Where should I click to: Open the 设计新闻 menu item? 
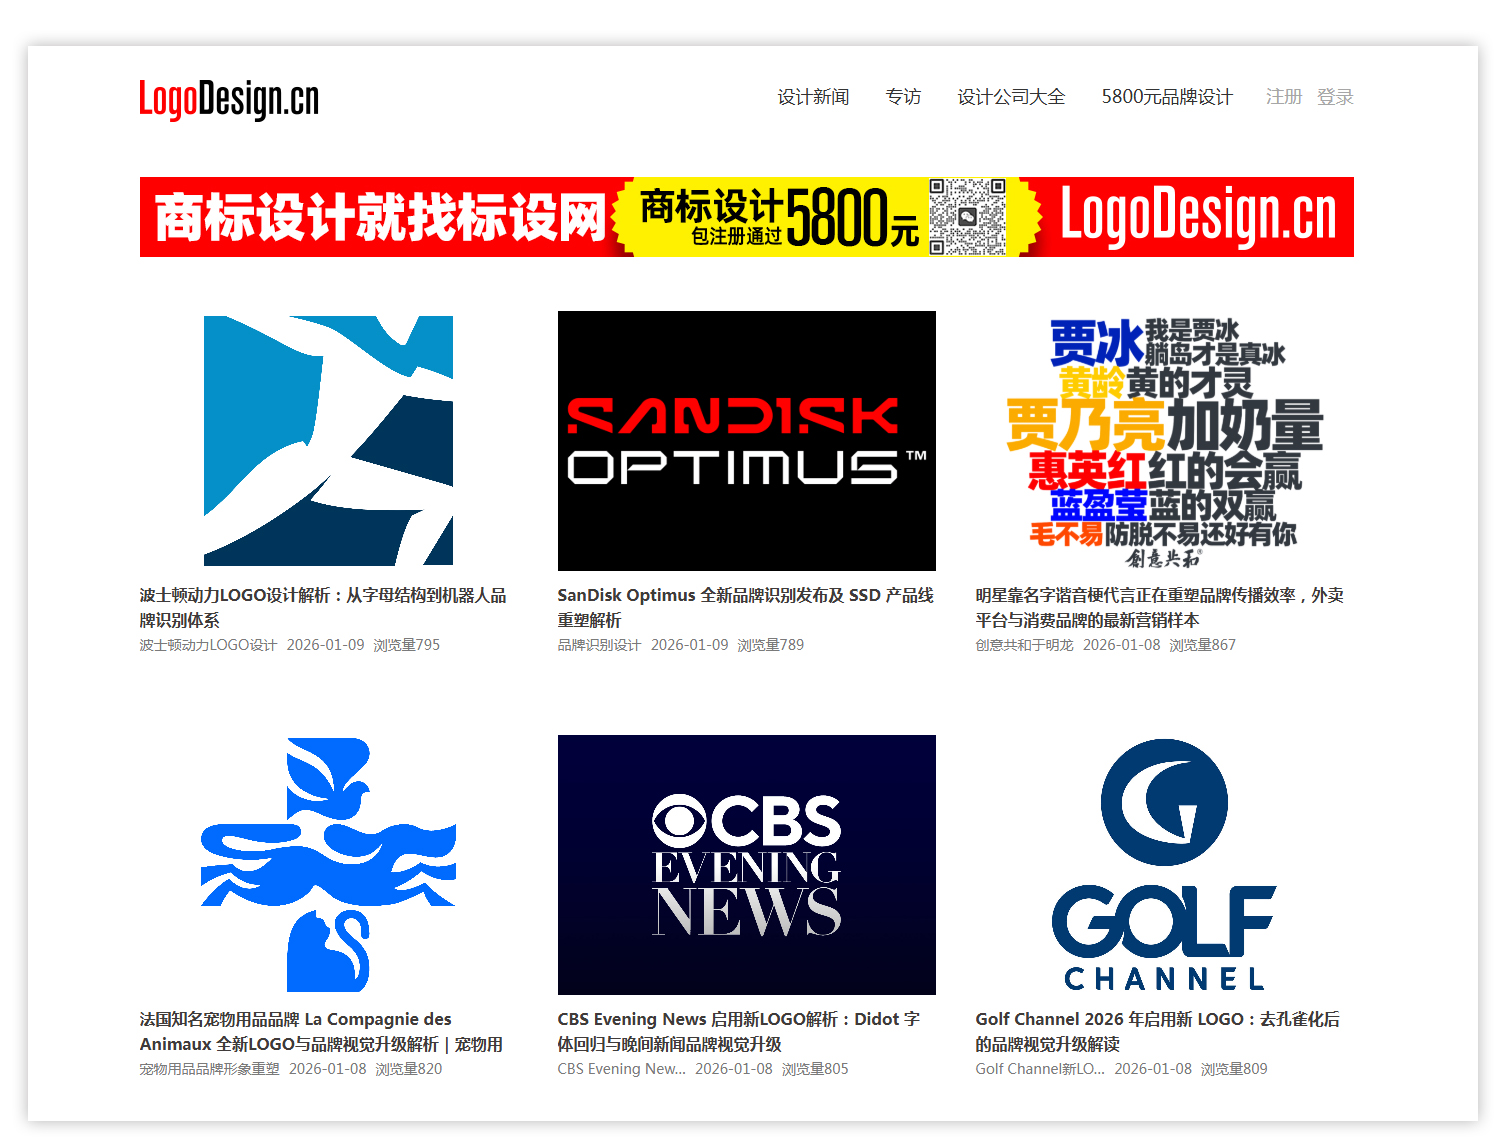click(813, 97)
